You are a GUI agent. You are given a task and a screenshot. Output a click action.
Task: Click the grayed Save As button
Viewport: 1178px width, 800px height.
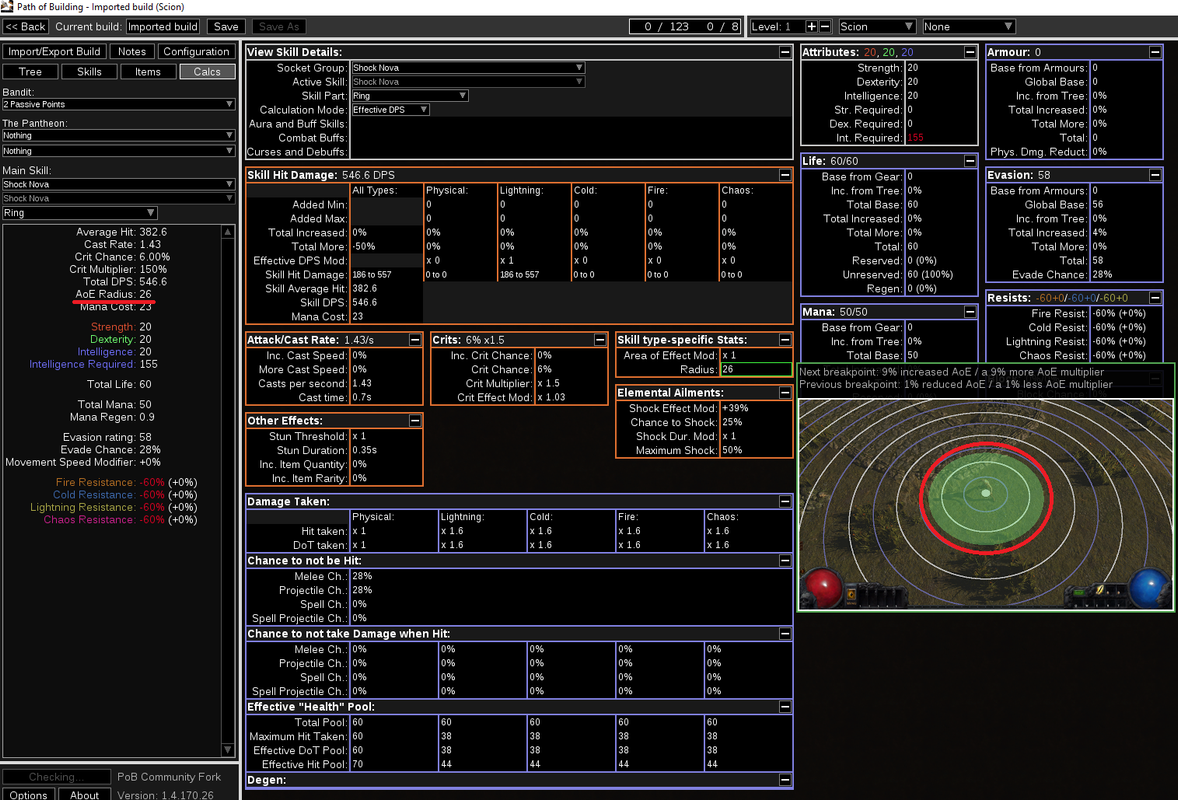pyautogui.click(x=279, y=26)
